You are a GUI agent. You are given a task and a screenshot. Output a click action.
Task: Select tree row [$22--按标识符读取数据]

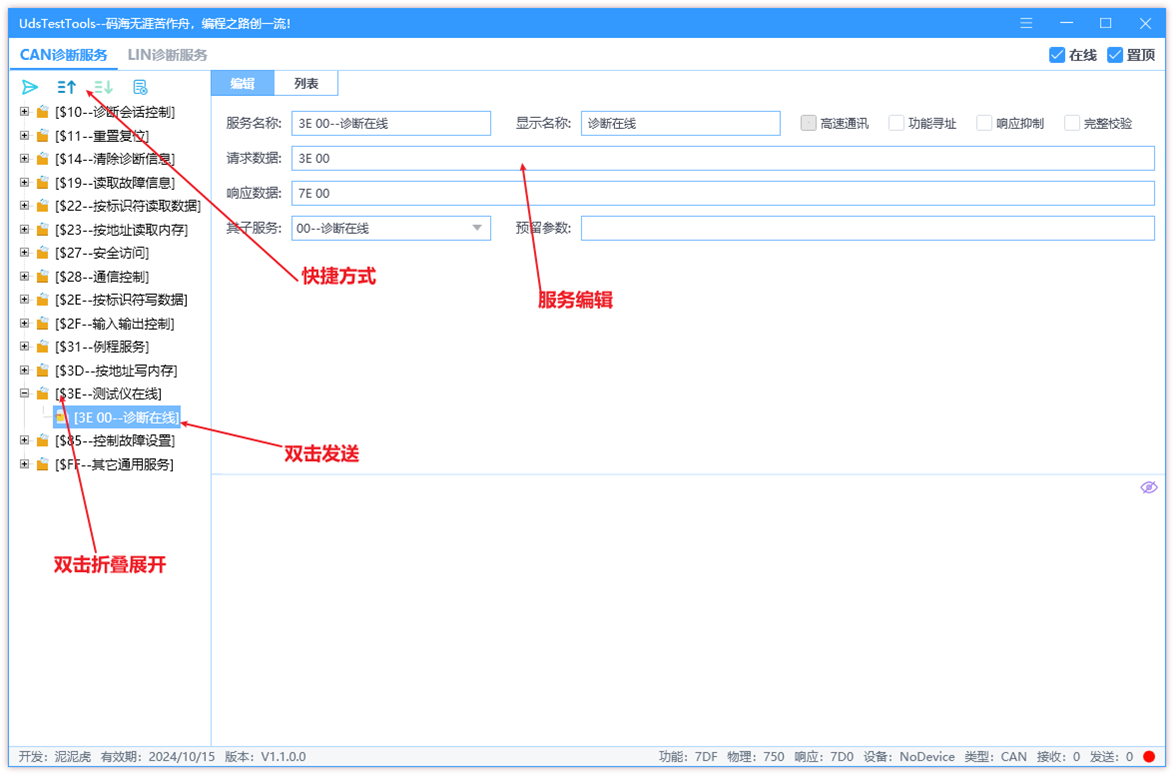[128, 206]
